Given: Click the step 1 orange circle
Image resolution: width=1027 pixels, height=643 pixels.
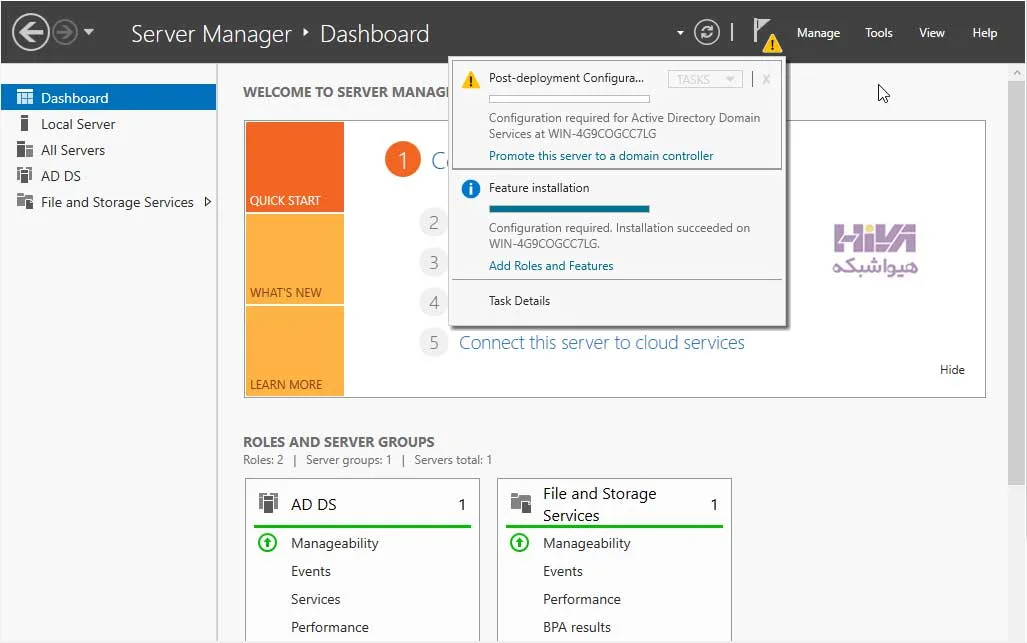Looking at the screenshot, I should point(402,160).
